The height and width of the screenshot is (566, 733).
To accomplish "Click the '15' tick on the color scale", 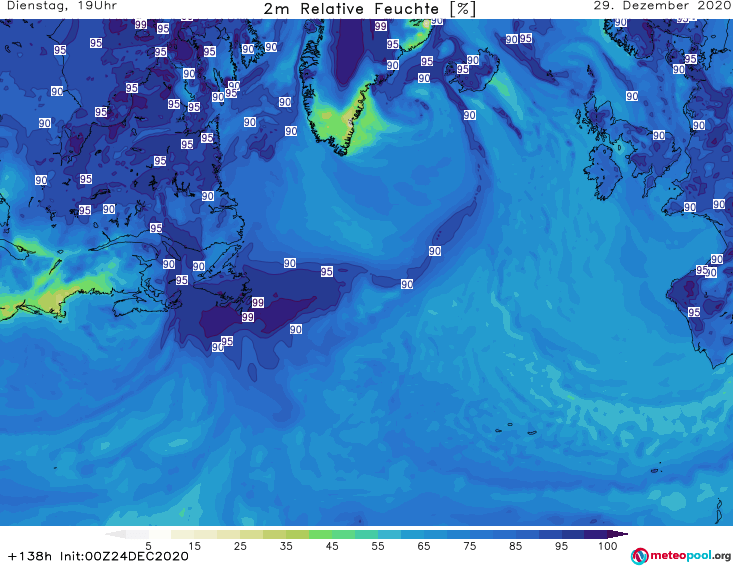I will [194, 546].
